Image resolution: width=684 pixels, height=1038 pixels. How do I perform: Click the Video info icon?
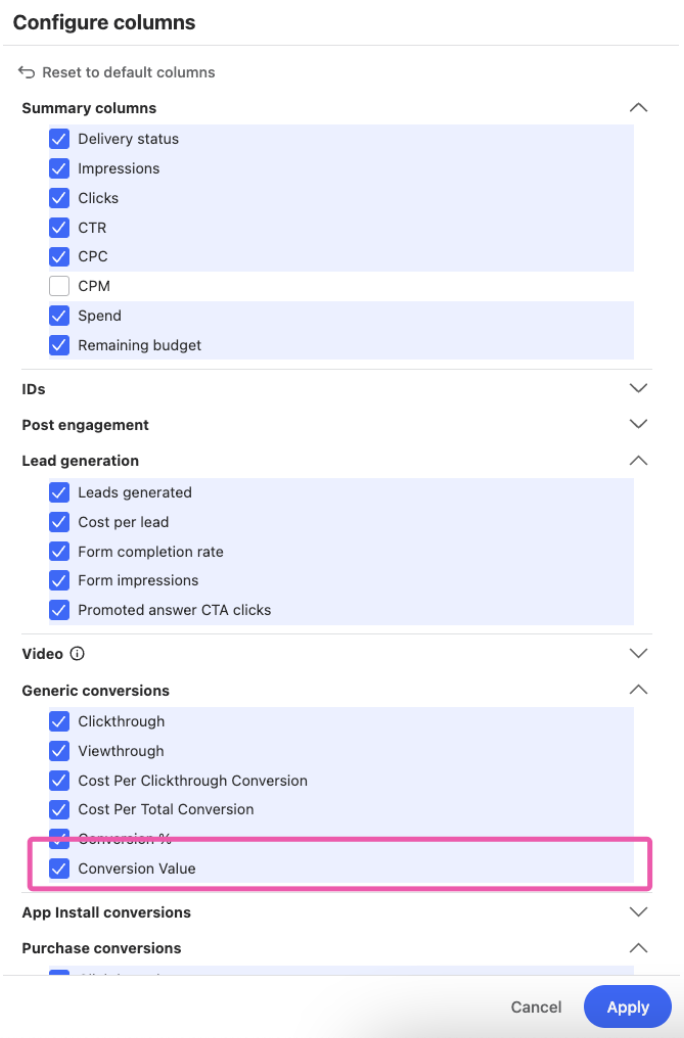tap(77, 654)
